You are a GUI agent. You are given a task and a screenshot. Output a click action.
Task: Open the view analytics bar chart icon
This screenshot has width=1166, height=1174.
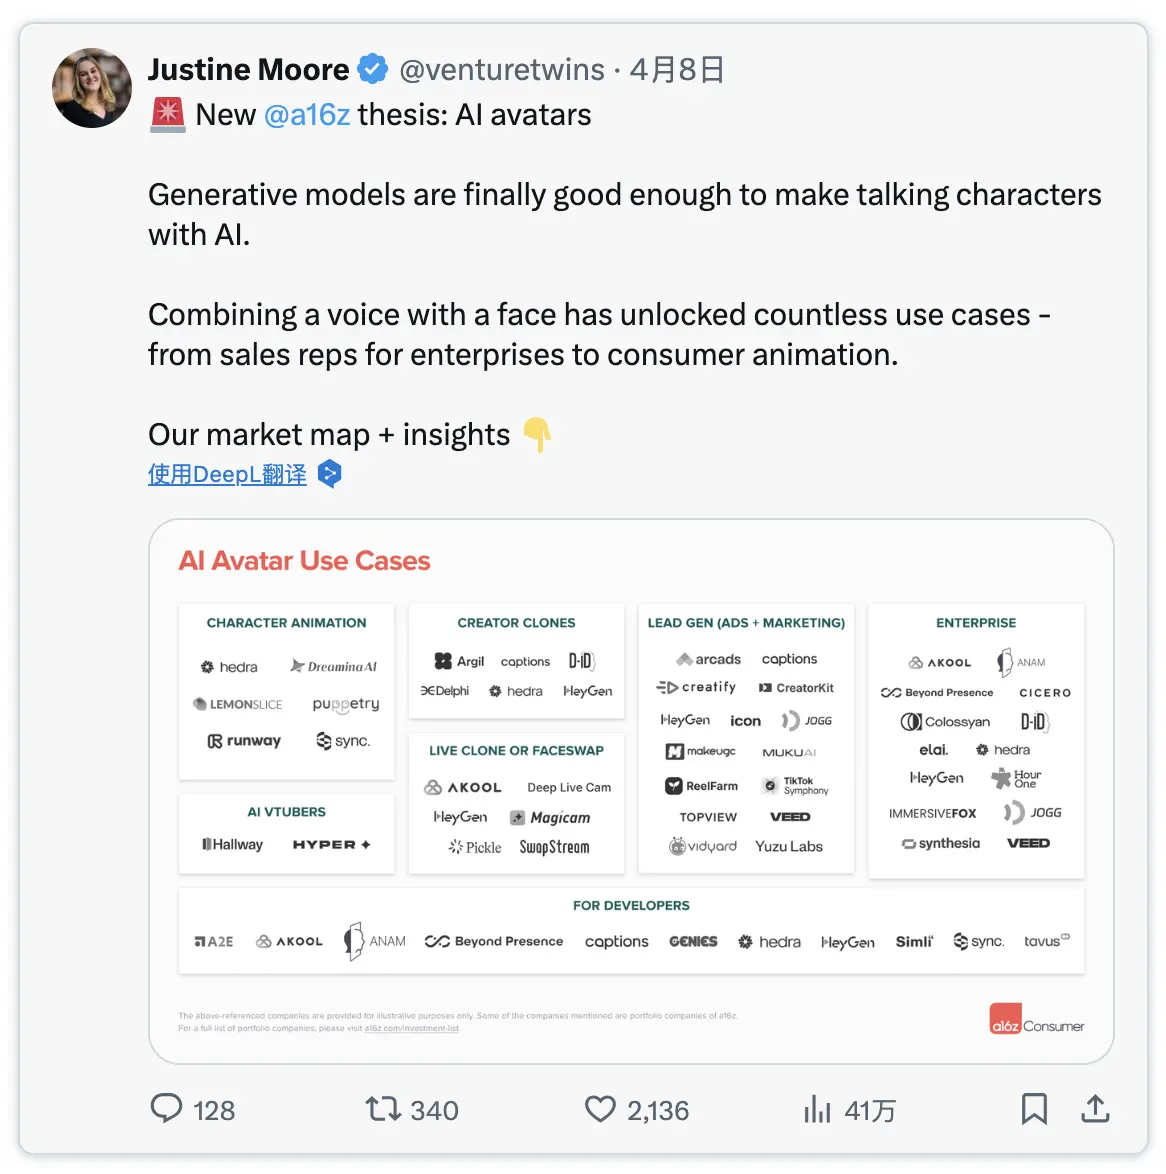pos(817,1108)
